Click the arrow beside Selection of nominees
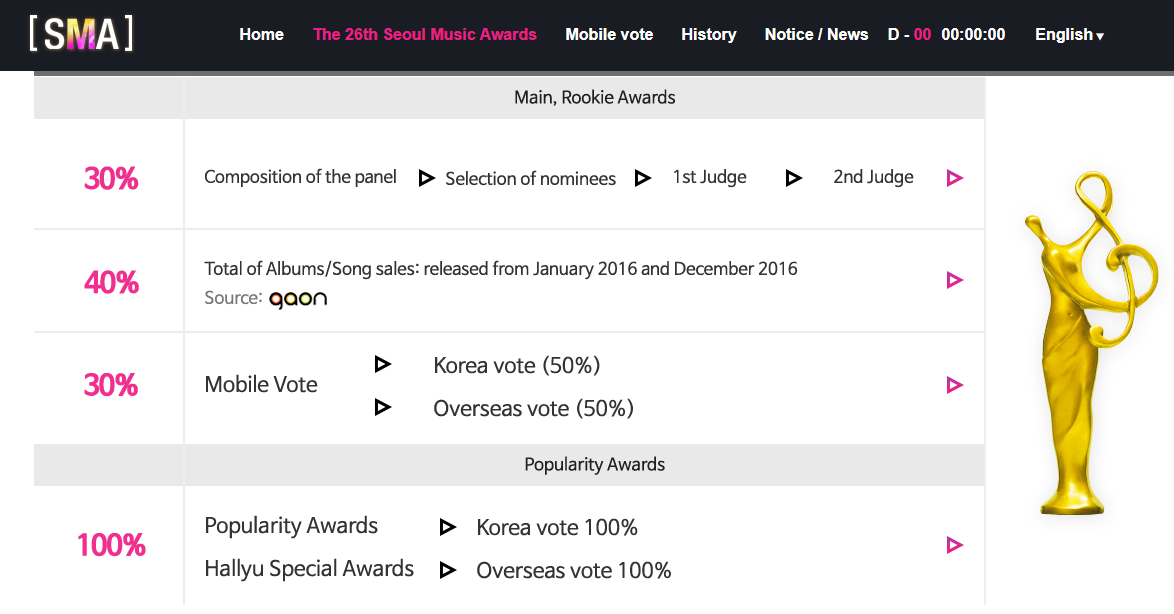This screenshot has height=614, width=1174. (642, 177)
